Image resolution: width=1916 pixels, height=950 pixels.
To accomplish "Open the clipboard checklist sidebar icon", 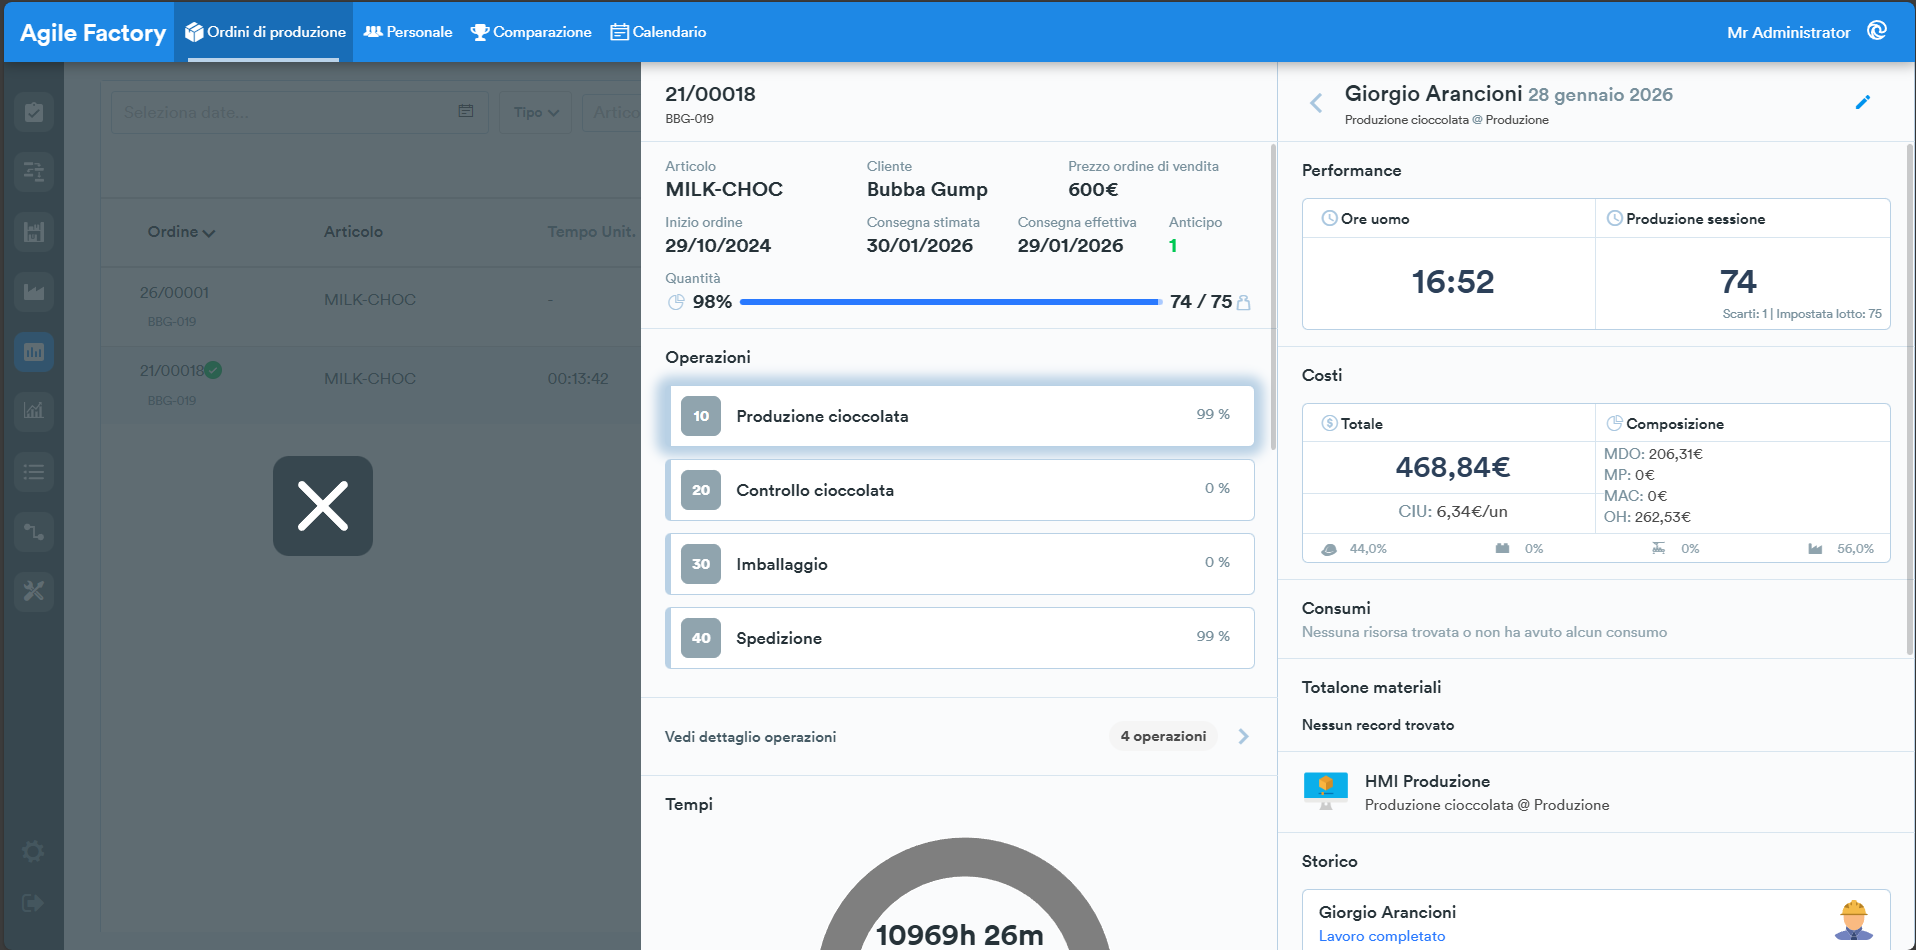I will [34, 112].
